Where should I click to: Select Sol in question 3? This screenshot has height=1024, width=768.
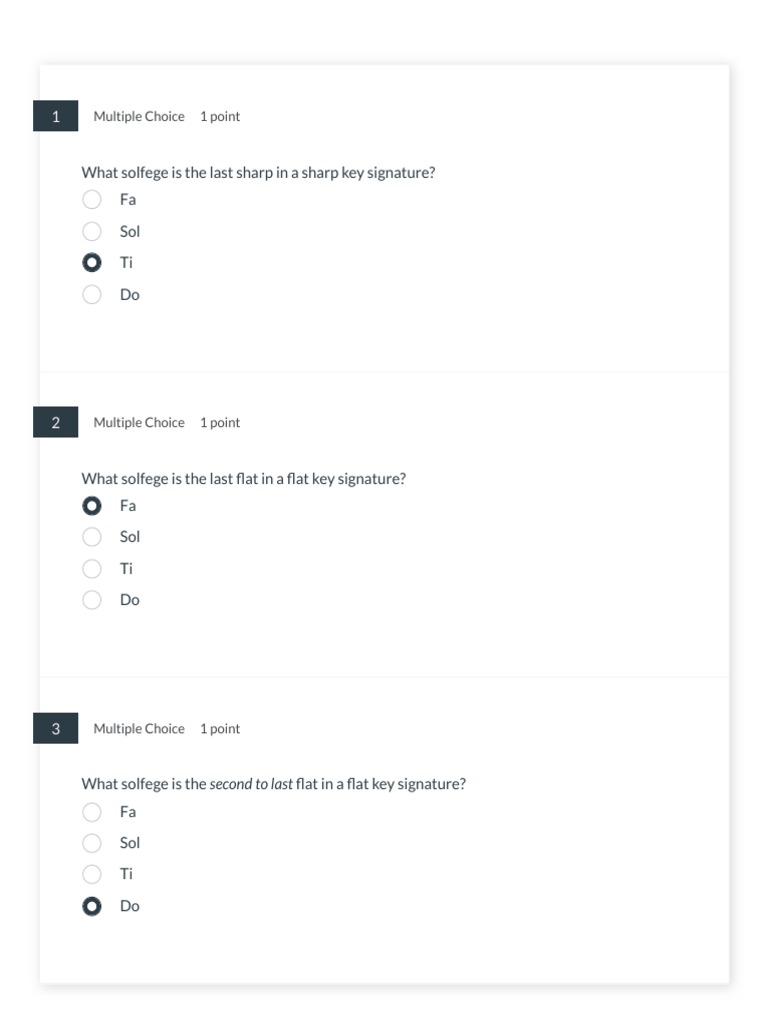pos(92,843)
